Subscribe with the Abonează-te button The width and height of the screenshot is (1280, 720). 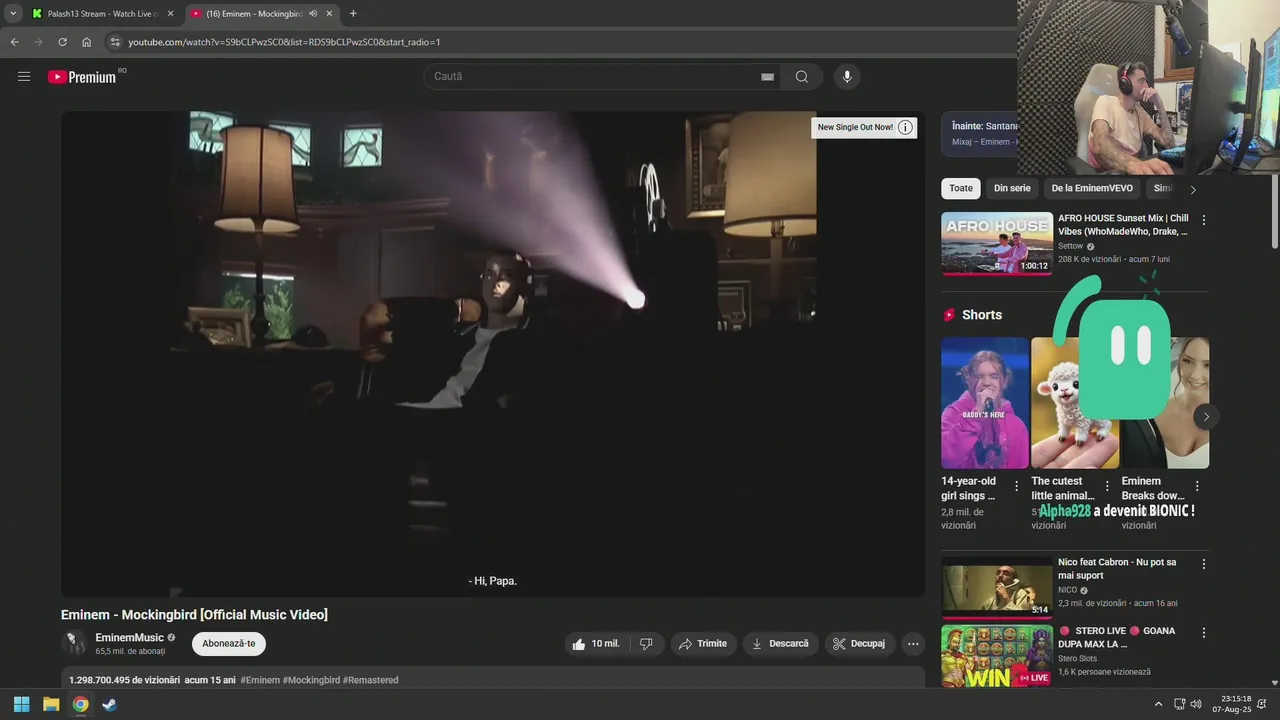pyautogui.click(x=229, y=643)
